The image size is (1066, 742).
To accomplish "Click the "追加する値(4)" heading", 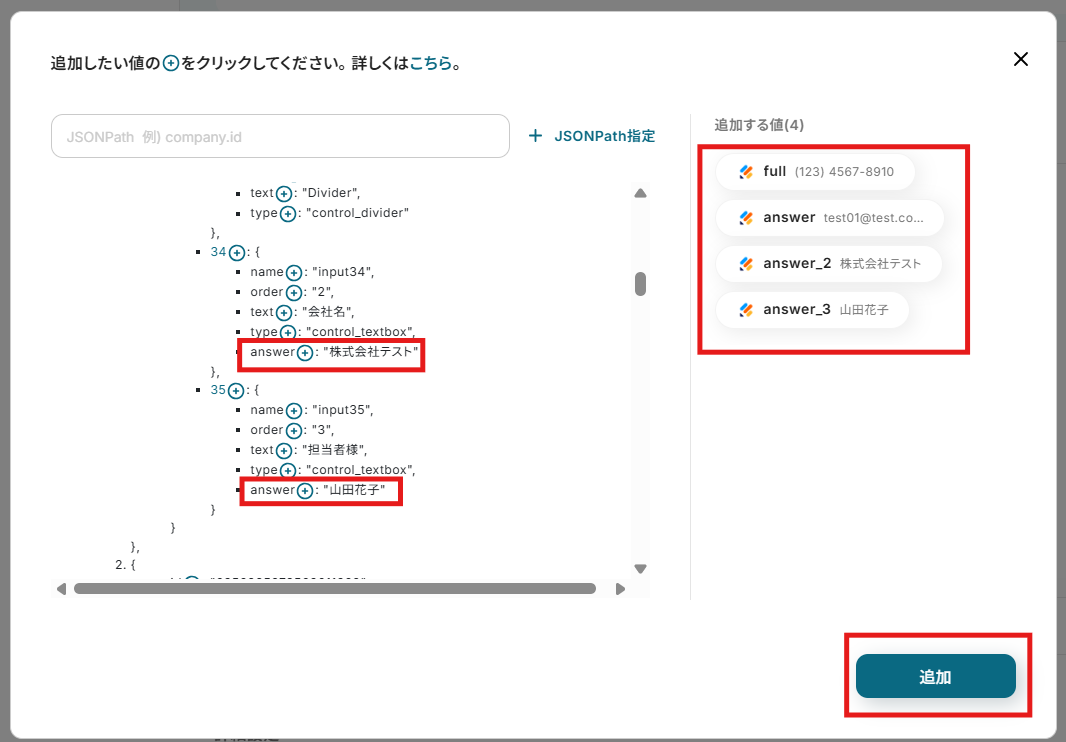I will [759, 125].
